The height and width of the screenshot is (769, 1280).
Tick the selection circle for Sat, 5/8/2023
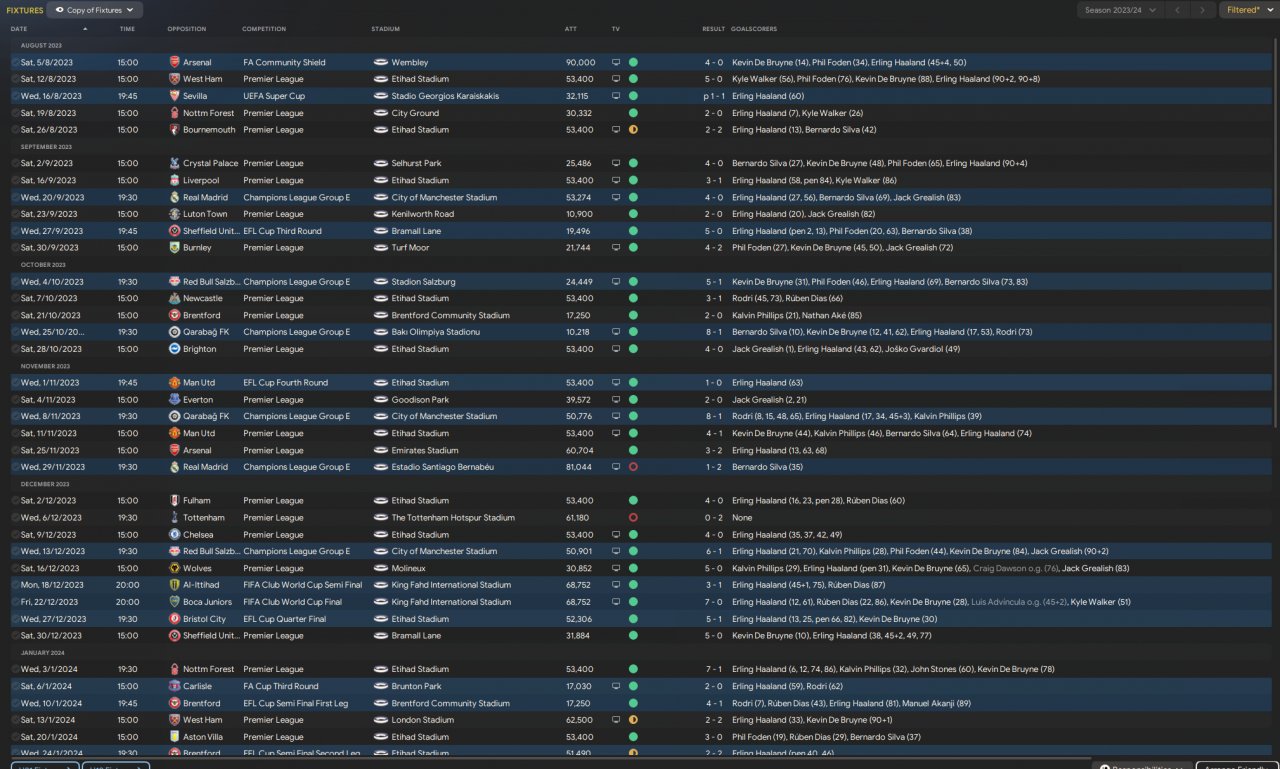click(15, 63)
